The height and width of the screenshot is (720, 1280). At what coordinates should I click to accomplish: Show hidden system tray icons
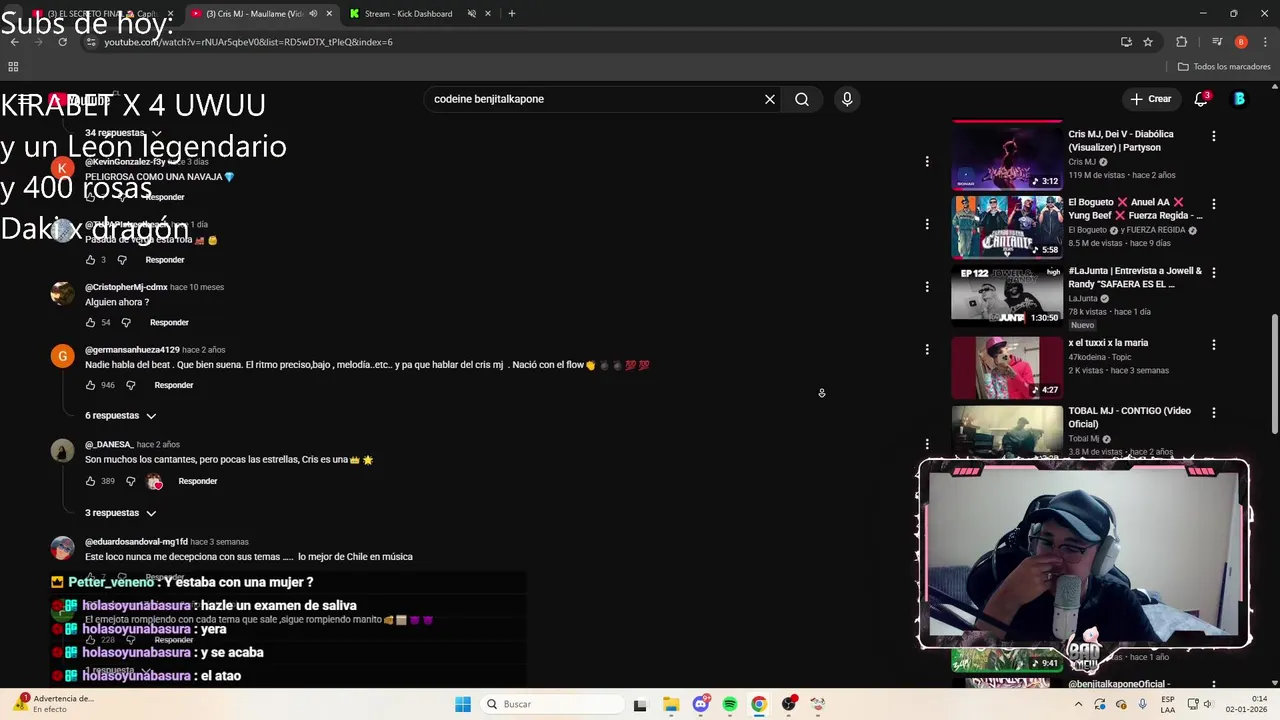click(x=1078, y=704)
